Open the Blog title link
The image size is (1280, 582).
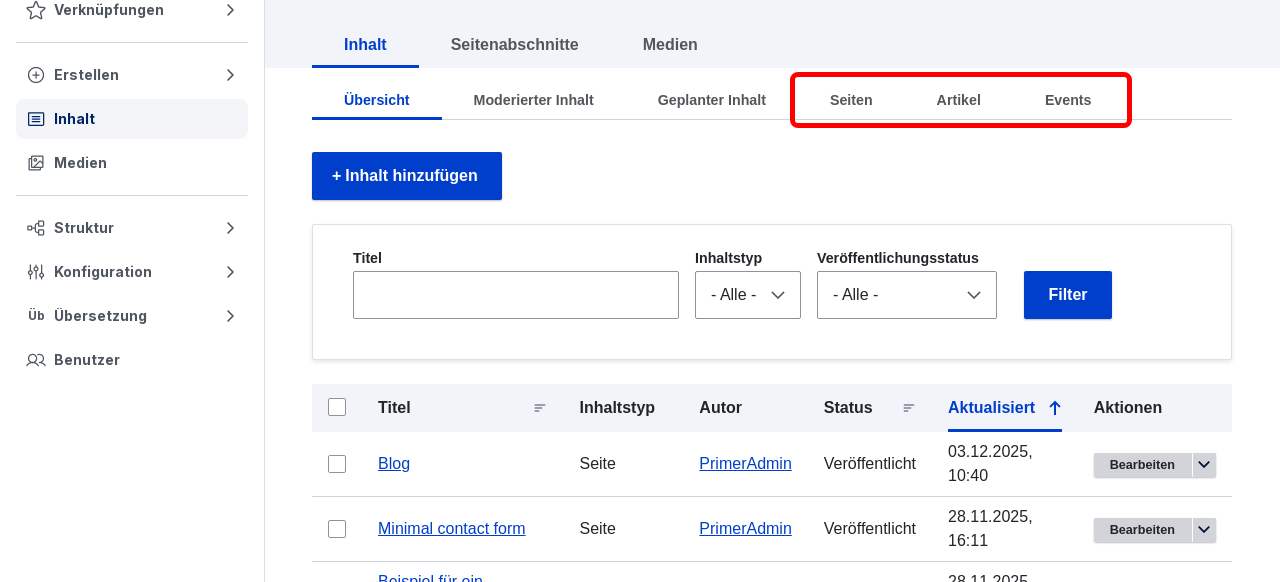tap(394, 464)
